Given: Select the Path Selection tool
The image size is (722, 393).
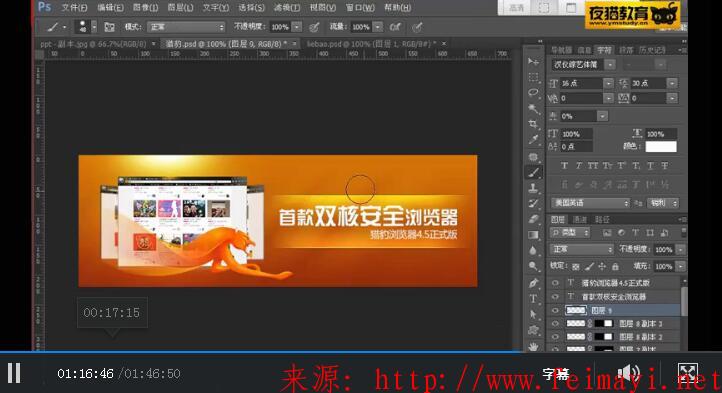Looking at the screenshot, I should pyautogui.click(x=533, y=314).
